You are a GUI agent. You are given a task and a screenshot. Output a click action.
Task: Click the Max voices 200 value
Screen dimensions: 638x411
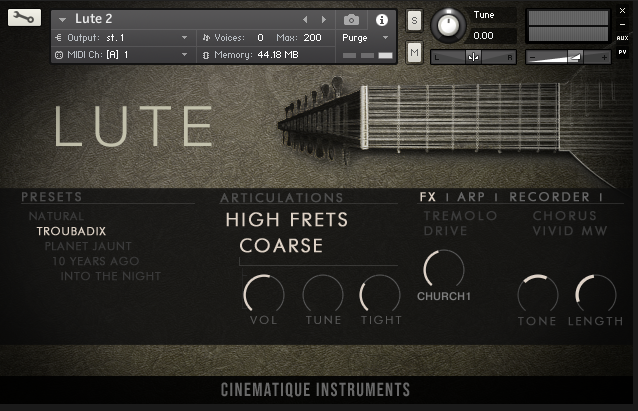[x=312, y=38]
